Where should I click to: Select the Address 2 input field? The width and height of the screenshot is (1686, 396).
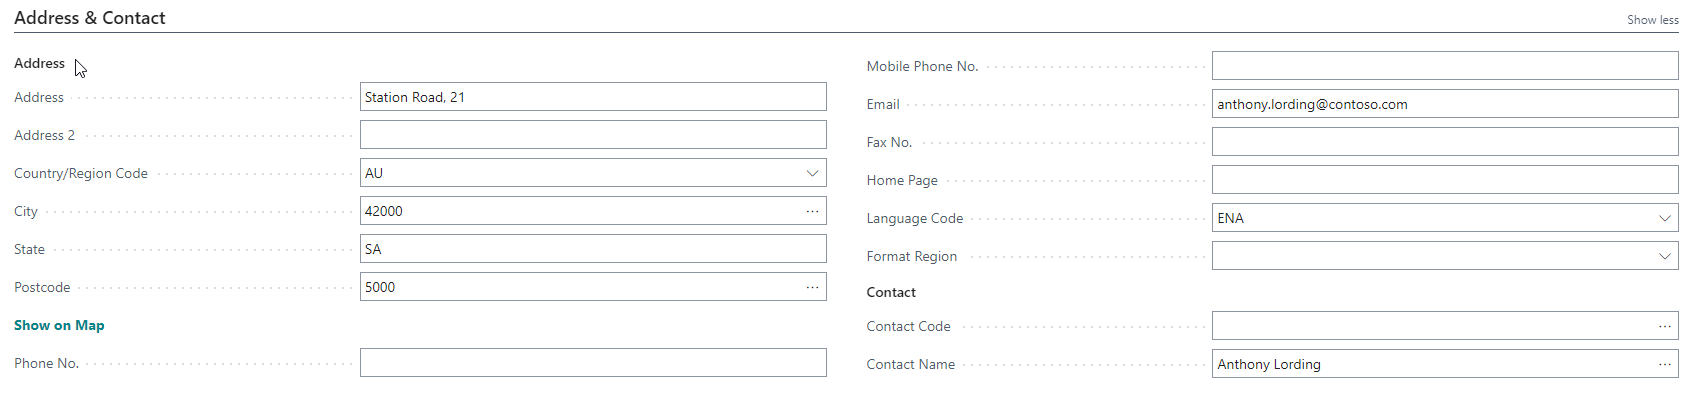click(x=593, y=135)
